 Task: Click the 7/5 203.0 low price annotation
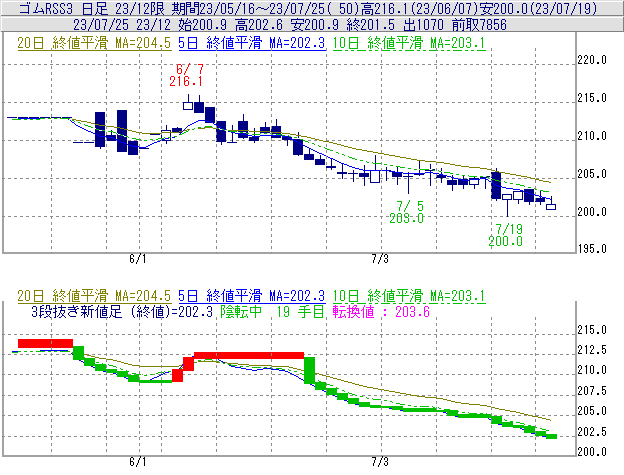pos(407,212)
